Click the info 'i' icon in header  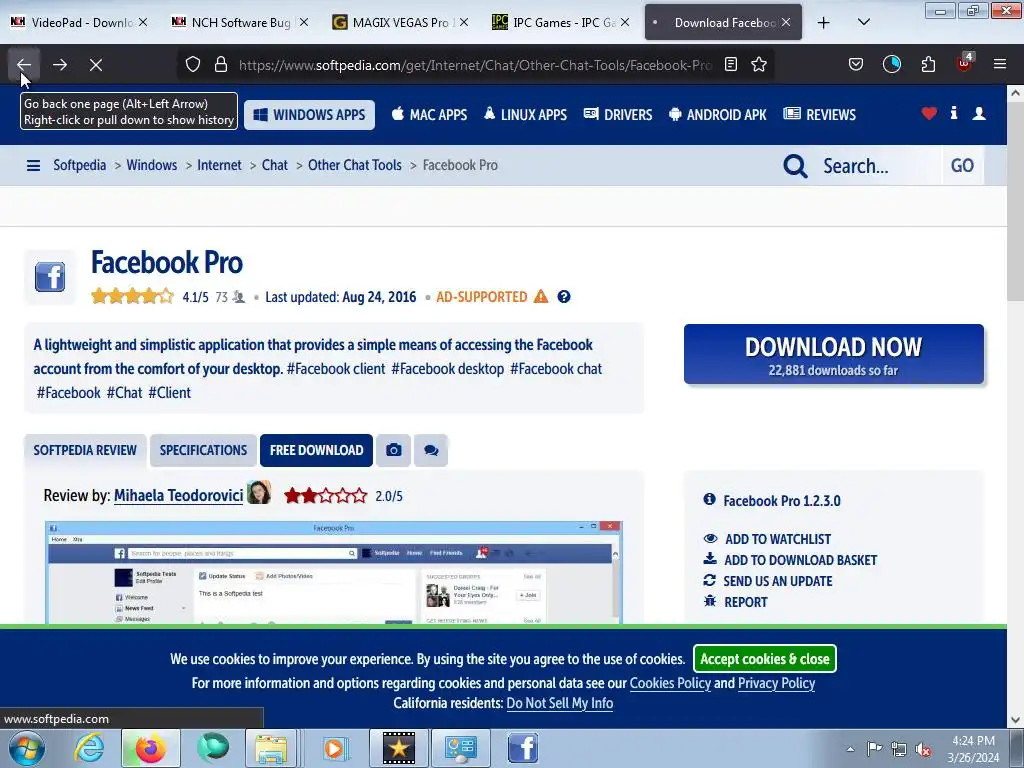[954, 113]
